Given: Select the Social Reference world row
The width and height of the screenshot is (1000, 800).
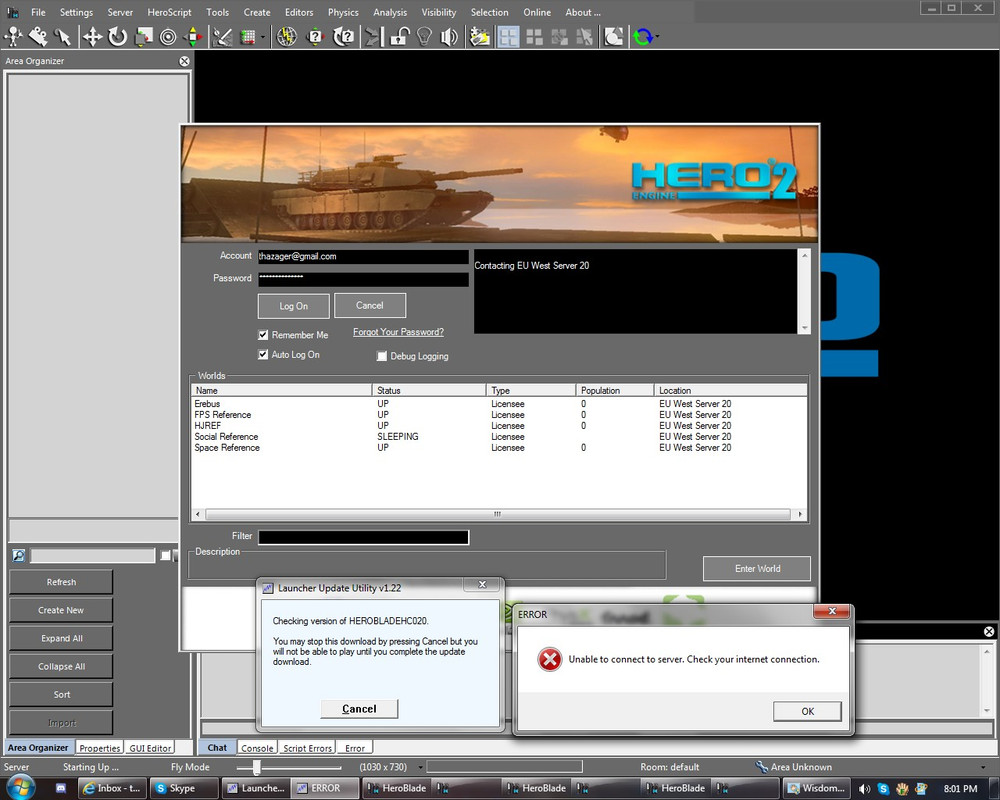Looking at the screenshot, I should pos(499,436).
